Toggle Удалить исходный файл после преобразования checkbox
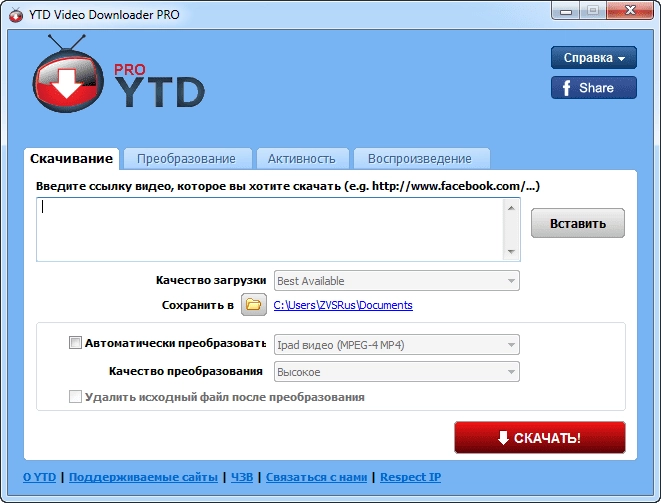The image size is (661, 503). pos(75,396)
